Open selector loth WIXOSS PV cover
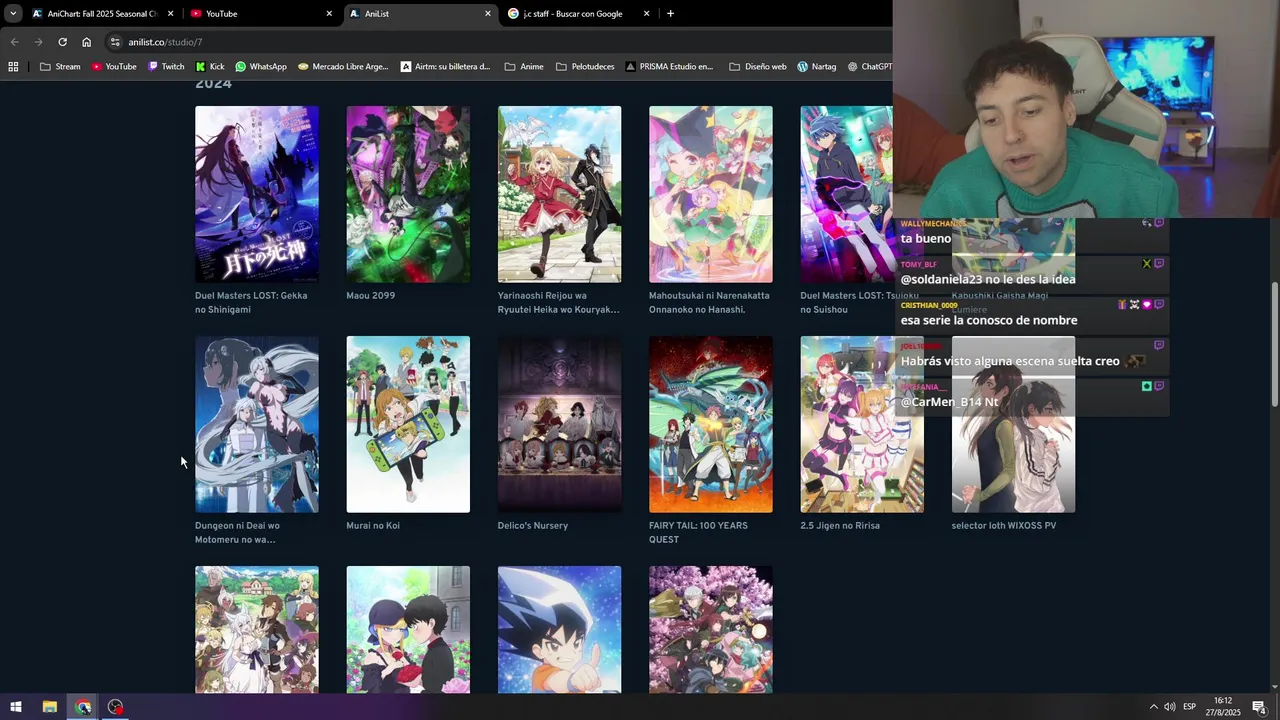Image resolution: width=1280 pixels, height=720 pixels. [1013, 424]
